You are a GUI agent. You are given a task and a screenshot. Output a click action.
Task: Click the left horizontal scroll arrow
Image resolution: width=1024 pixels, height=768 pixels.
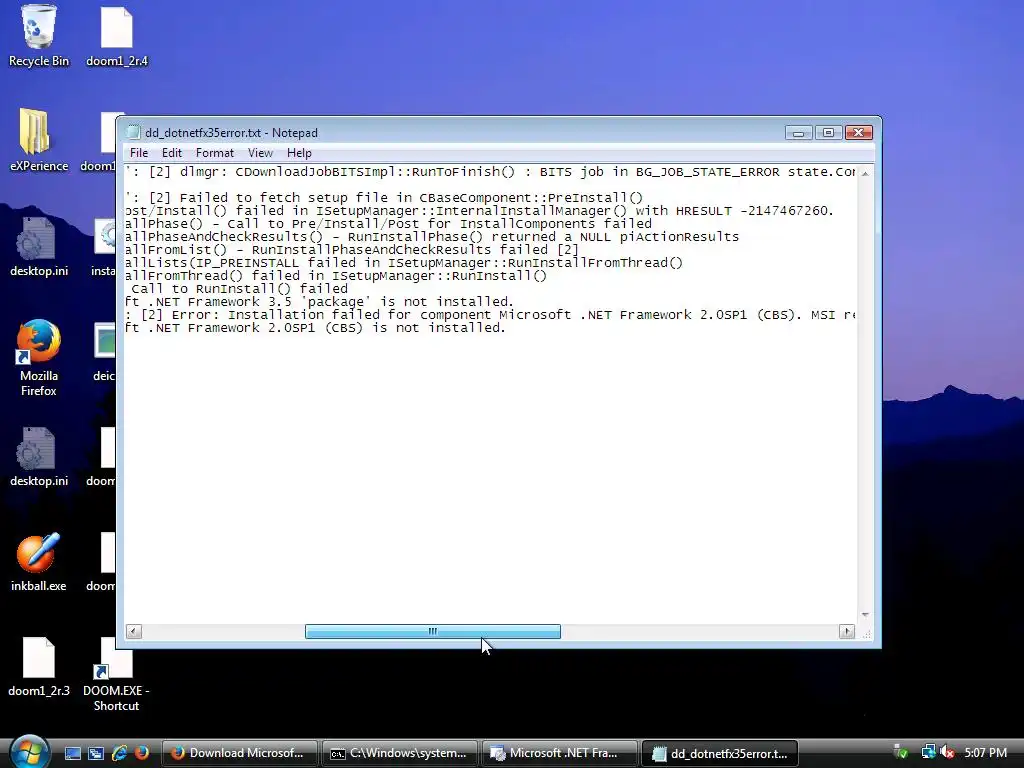click(x=133, y=632)
